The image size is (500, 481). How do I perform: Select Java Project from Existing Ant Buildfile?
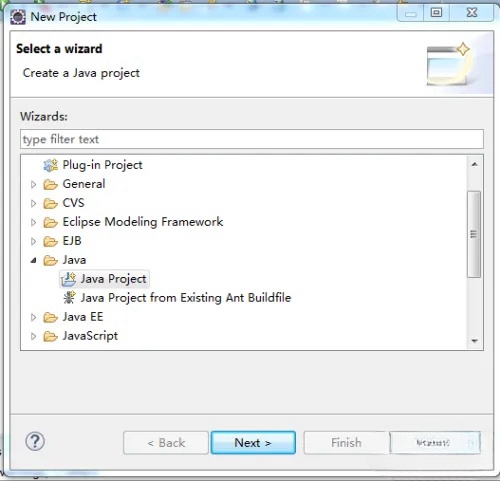point(186,298)
